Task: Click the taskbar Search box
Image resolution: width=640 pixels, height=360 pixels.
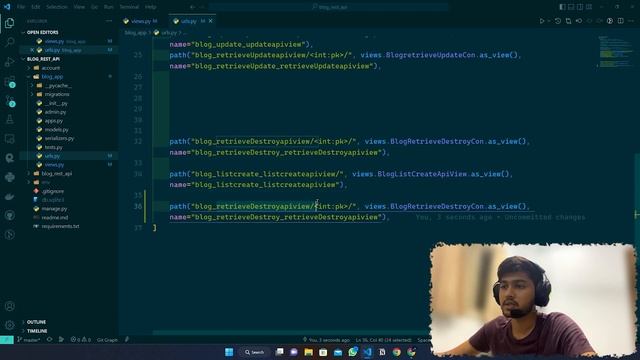Action: pos(254,352)
